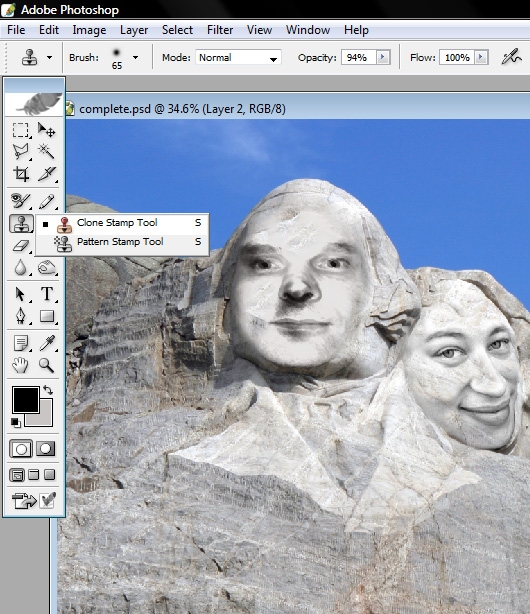Click Edit in ImageReady icon
This screenshot has width=530, height=614.
click(24, 500)
